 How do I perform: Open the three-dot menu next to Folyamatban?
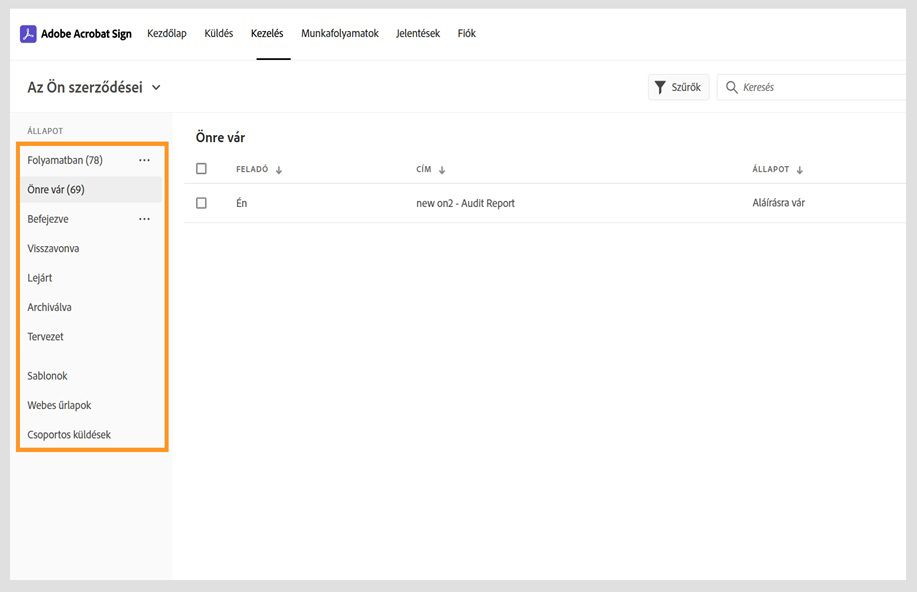(x=144, y=160)
